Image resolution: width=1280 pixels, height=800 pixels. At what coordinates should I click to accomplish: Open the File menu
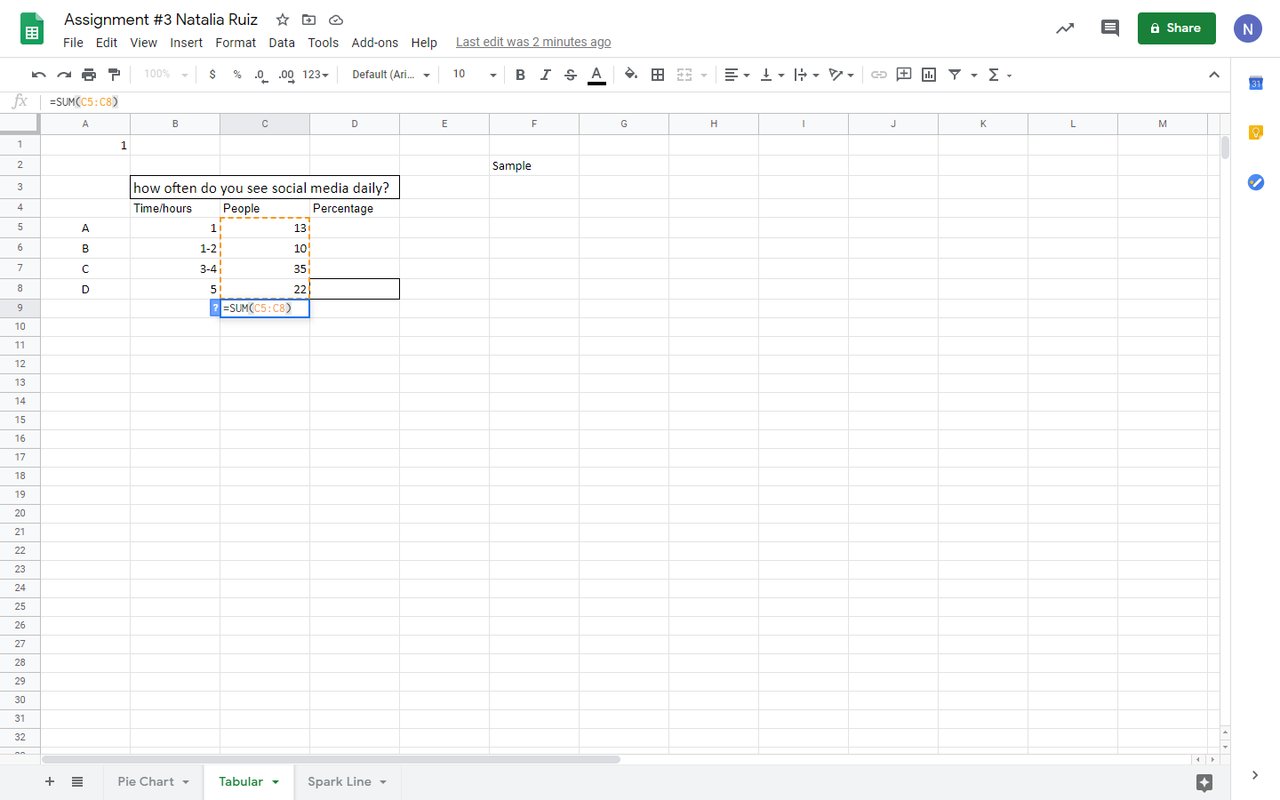point(73,43)
